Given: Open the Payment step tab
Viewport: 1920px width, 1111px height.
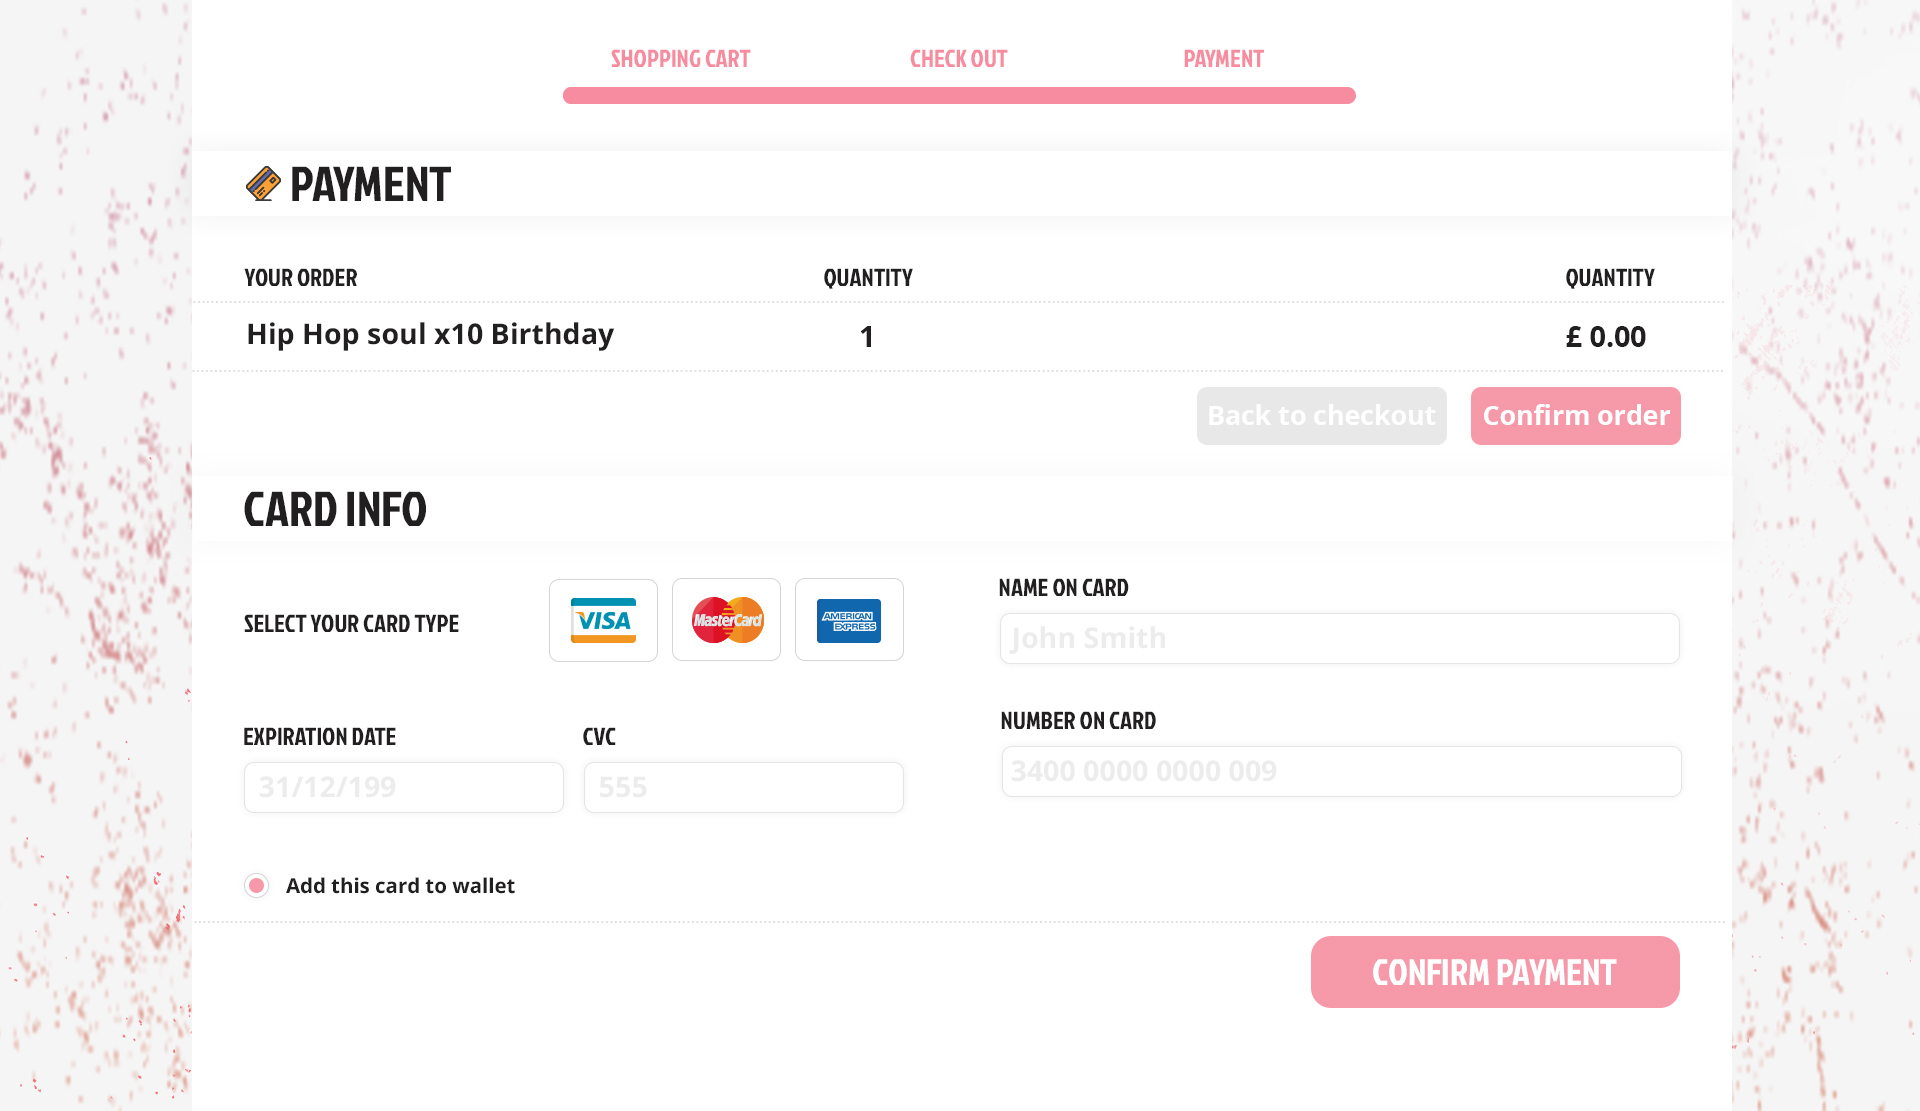Looking at the screenshot, I should point(1223,59).
